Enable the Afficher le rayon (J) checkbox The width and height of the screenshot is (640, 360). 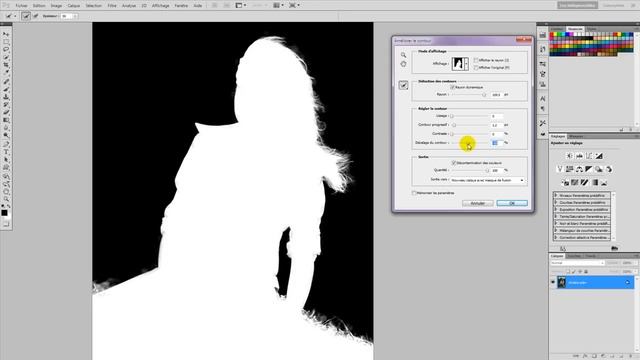(476, 60)
